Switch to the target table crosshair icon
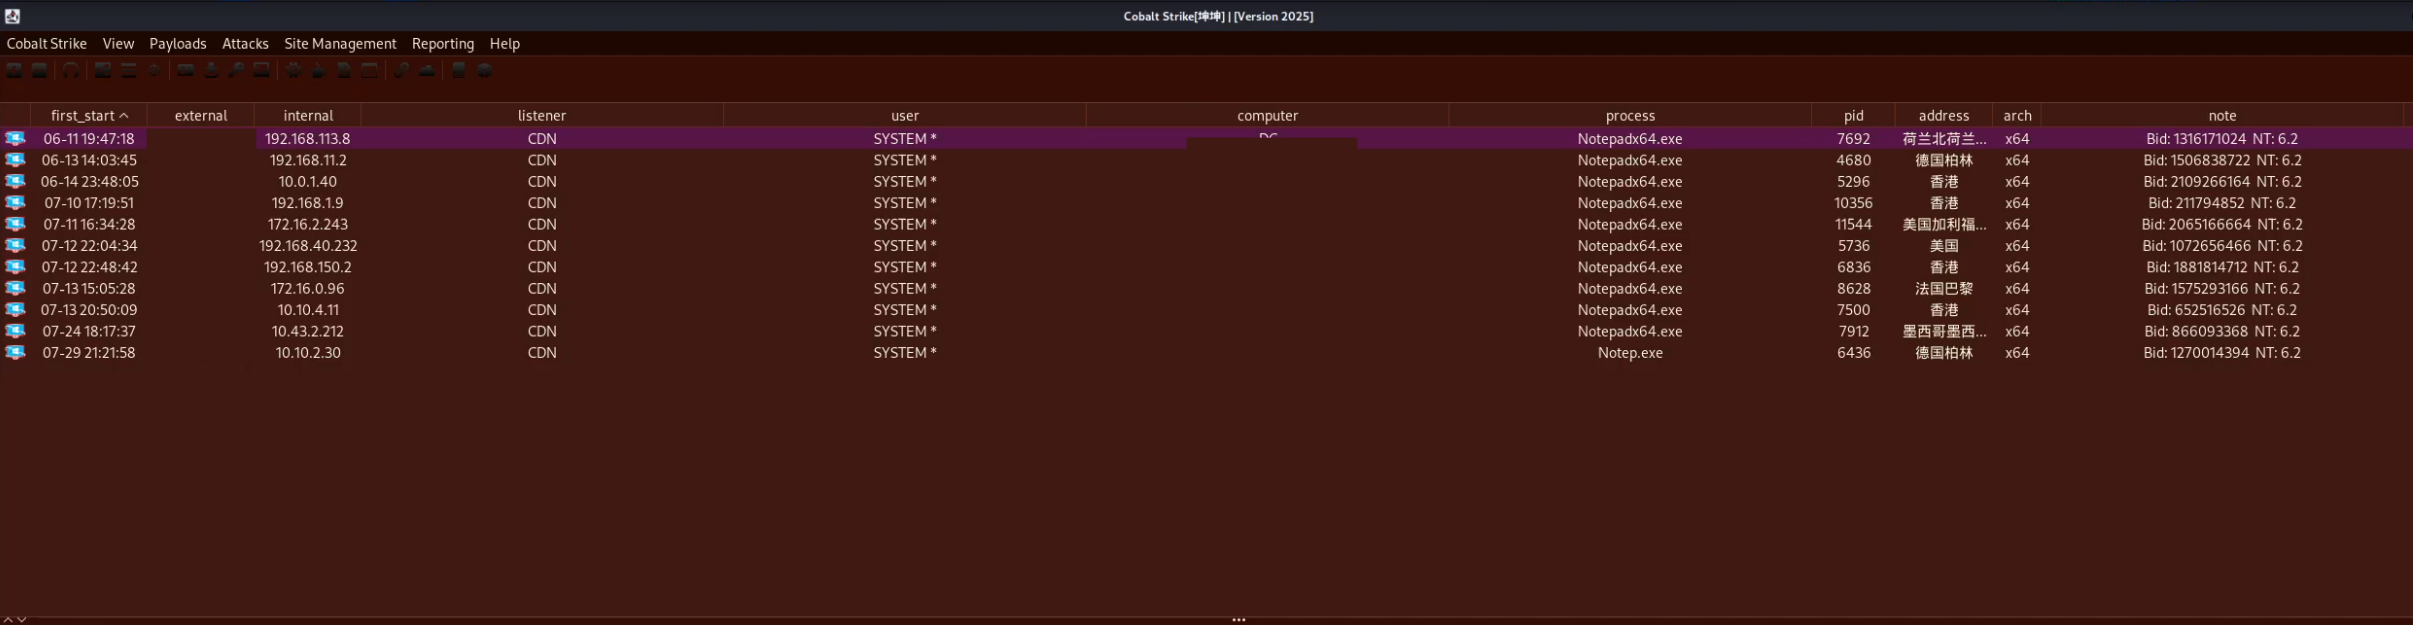The width and height of the screenshot is (2413, 625). click(x=155, y=70)
